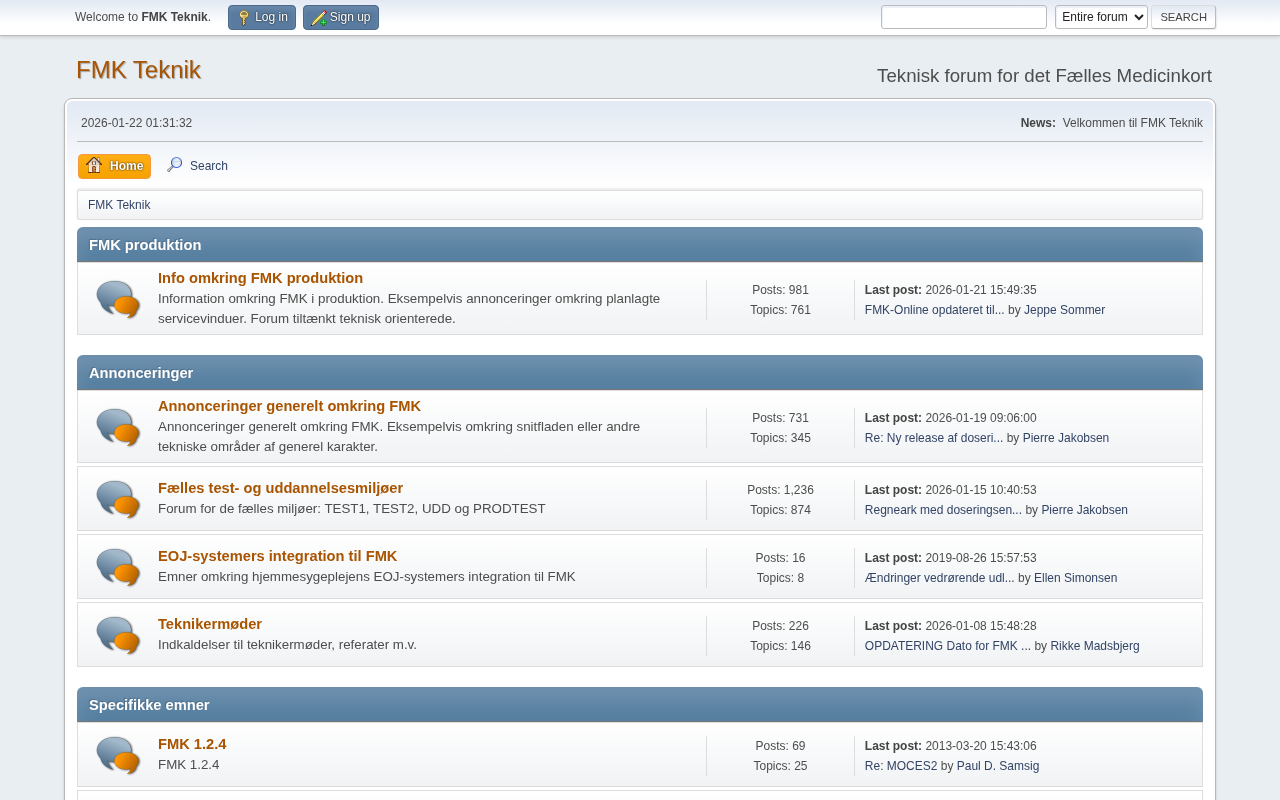The width and height of the screenshot is (1280, 800).
Task: Open last post Regneark med doseringsen...
Action: pyautogui.click(x=943, y=510)
